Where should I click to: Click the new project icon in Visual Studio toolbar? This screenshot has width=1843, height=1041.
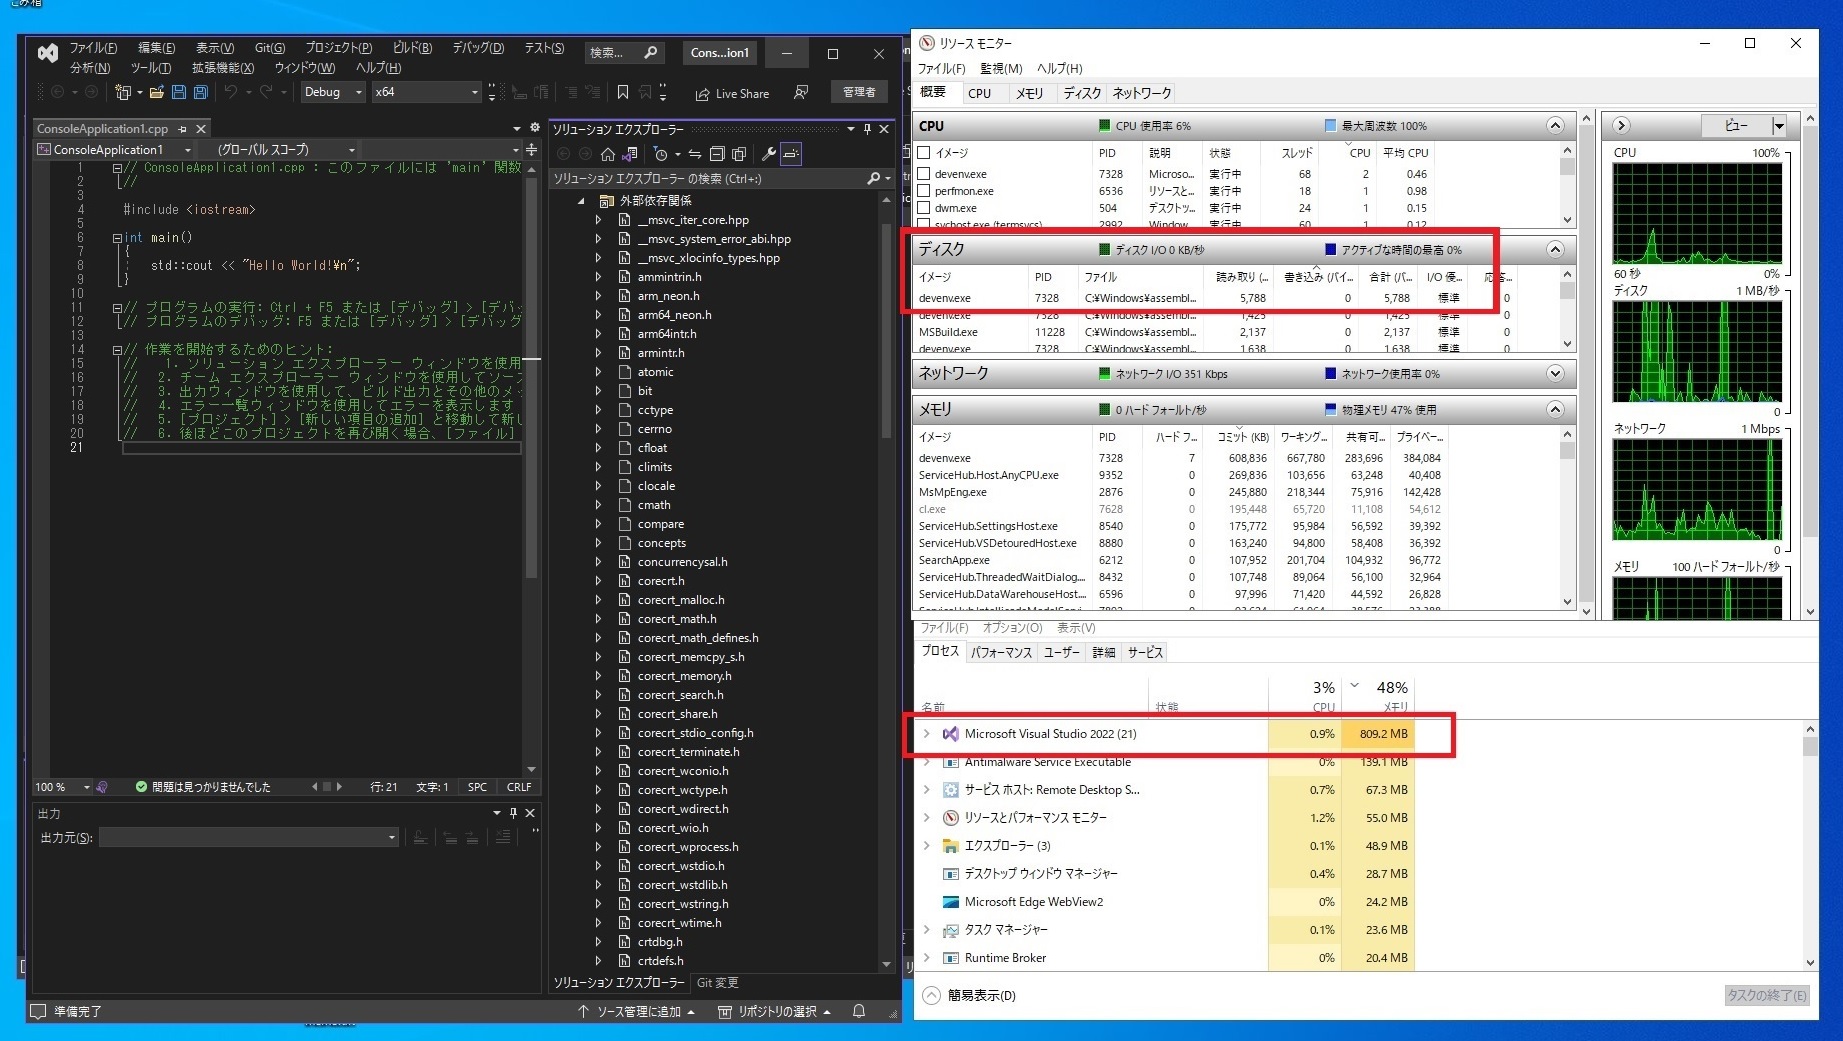123,92
